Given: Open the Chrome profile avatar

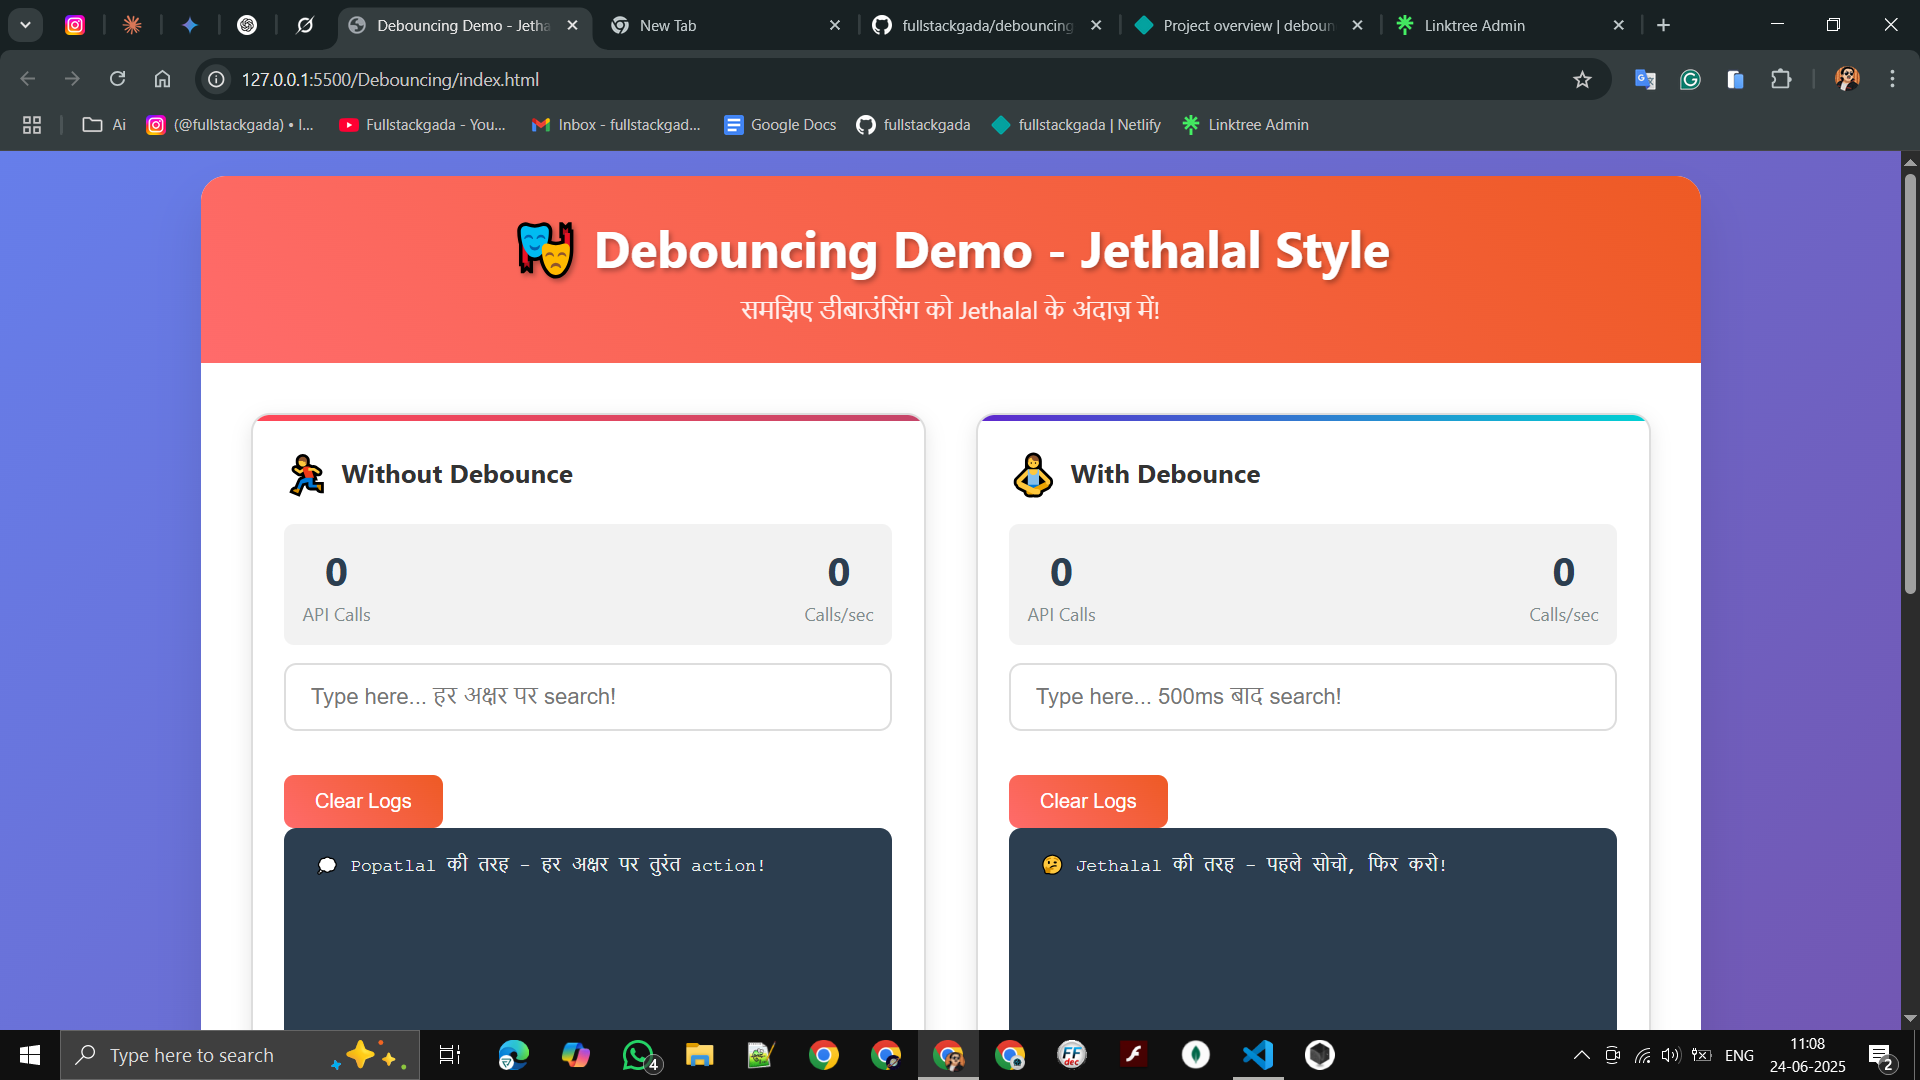Looking at the screenshot, I should click(1847, 79).
